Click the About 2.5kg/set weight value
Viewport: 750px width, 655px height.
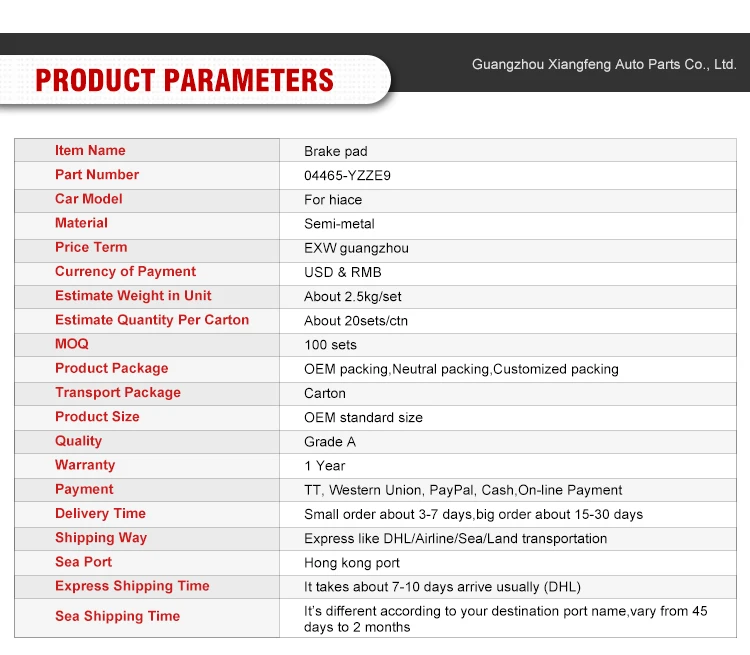pyautogui.click(x=353, y=297)
